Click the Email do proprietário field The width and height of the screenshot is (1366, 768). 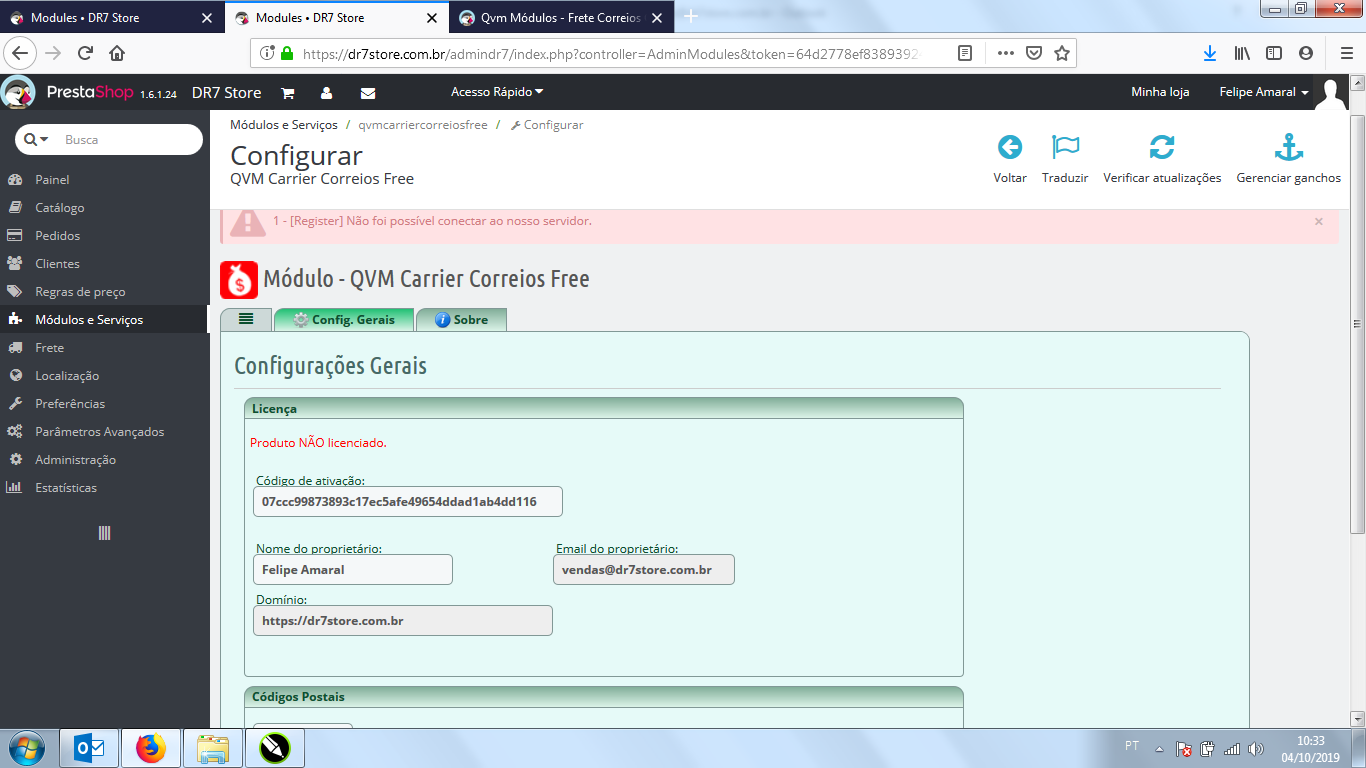pyautogui.click(x=643, y=570)
